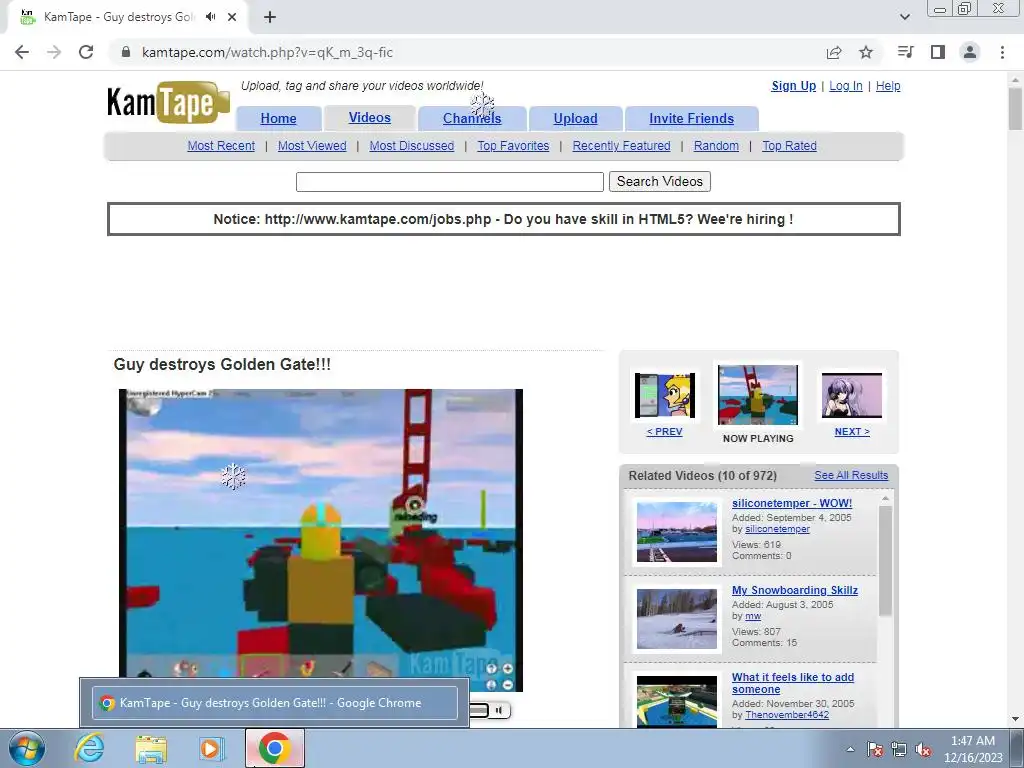Click the previous video thumbnail

(665, 395)
